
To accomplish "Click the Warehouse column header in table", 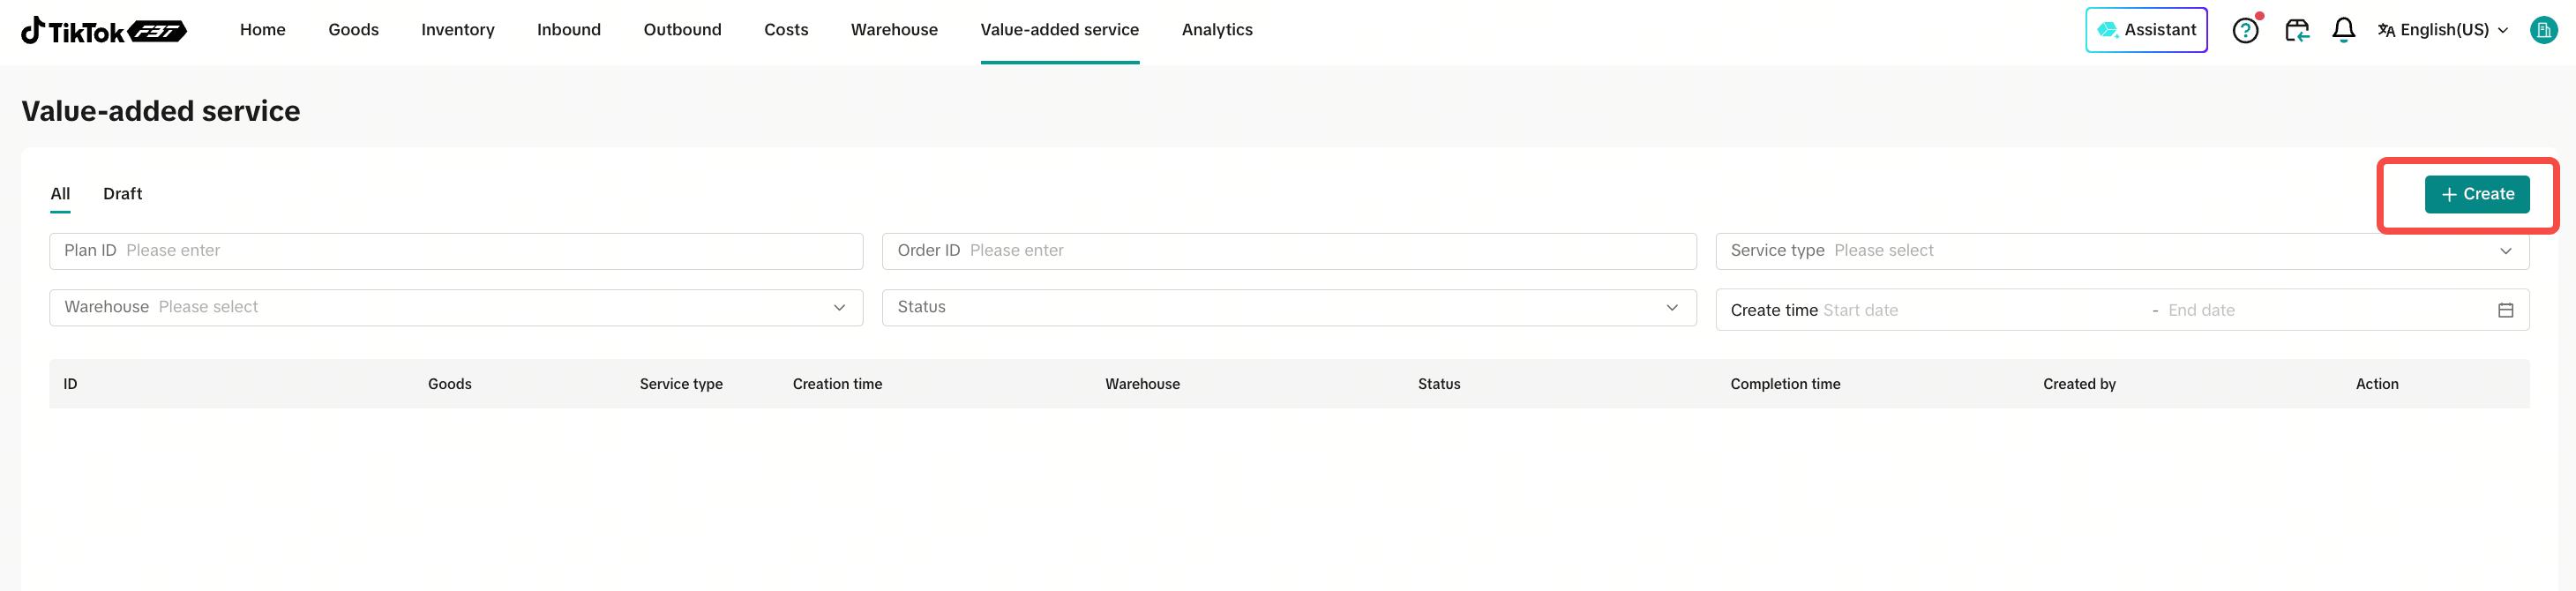I will click(x=1142, y=384).
